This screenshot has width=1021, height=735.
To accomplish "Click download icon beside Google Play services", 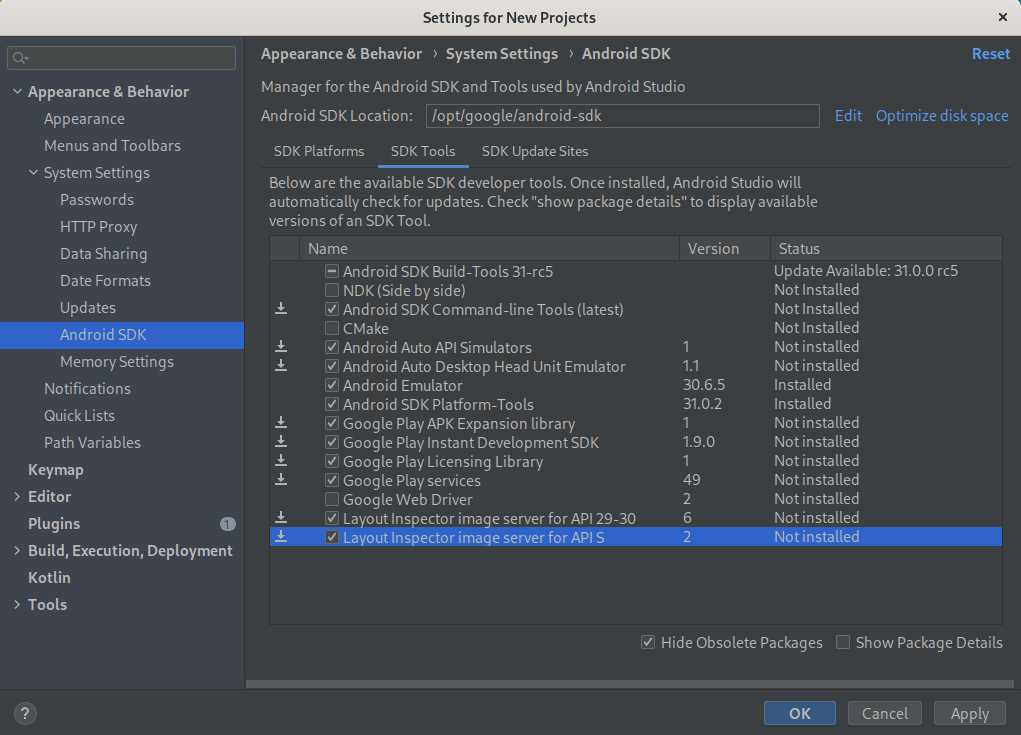I will (281, 479).
